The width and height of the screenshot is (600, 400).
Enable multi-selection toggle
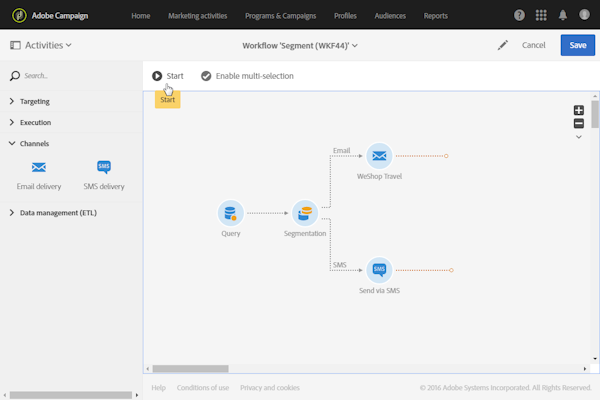[x=247, y=76]
